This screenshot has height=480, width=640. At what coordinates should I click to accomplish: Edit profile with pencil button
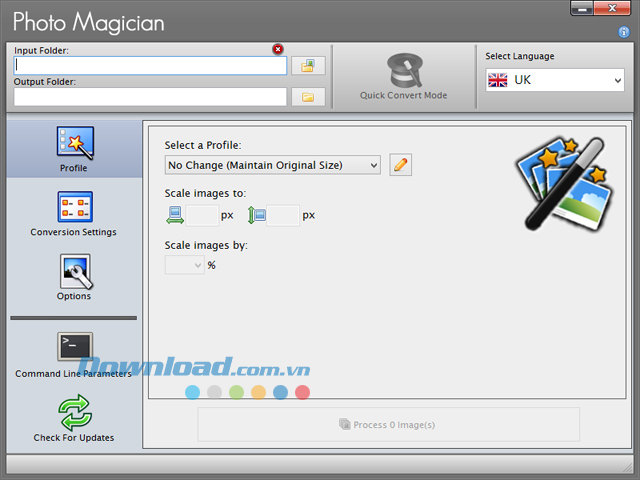coord(400,165)
